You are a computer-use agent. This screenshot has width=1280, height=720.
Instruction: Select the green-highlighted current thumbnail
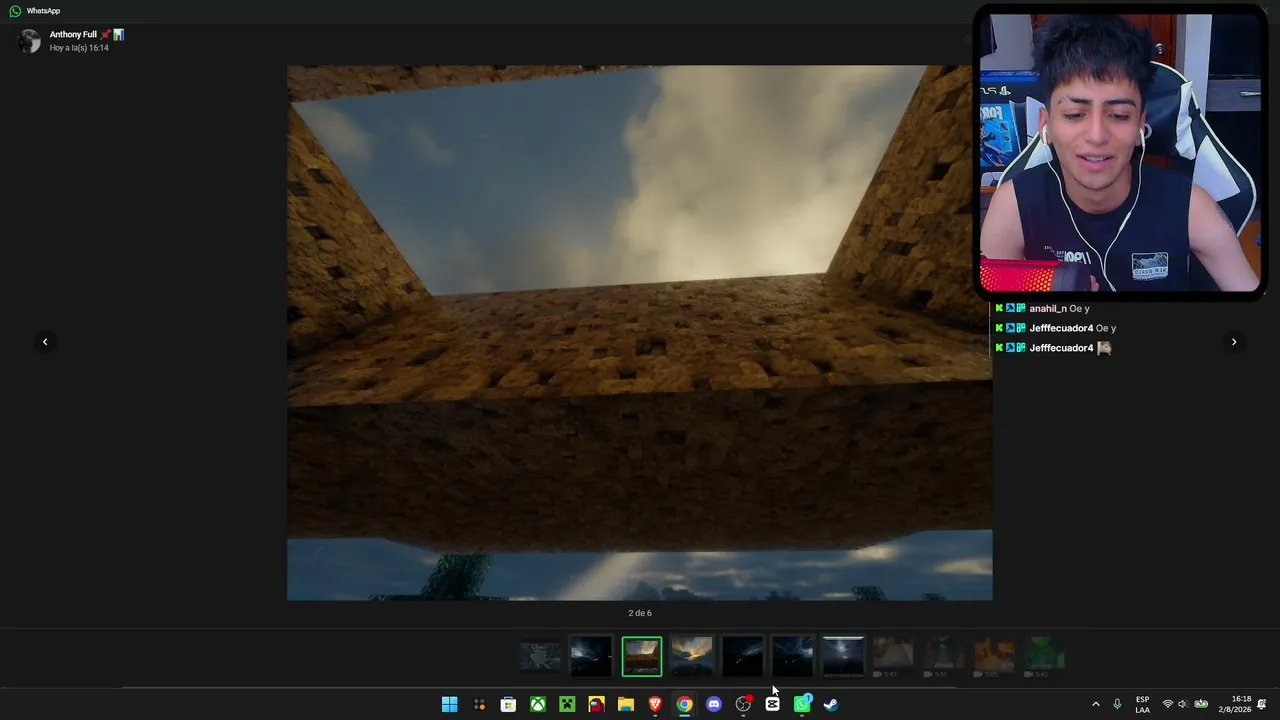(x=642, y=657)
